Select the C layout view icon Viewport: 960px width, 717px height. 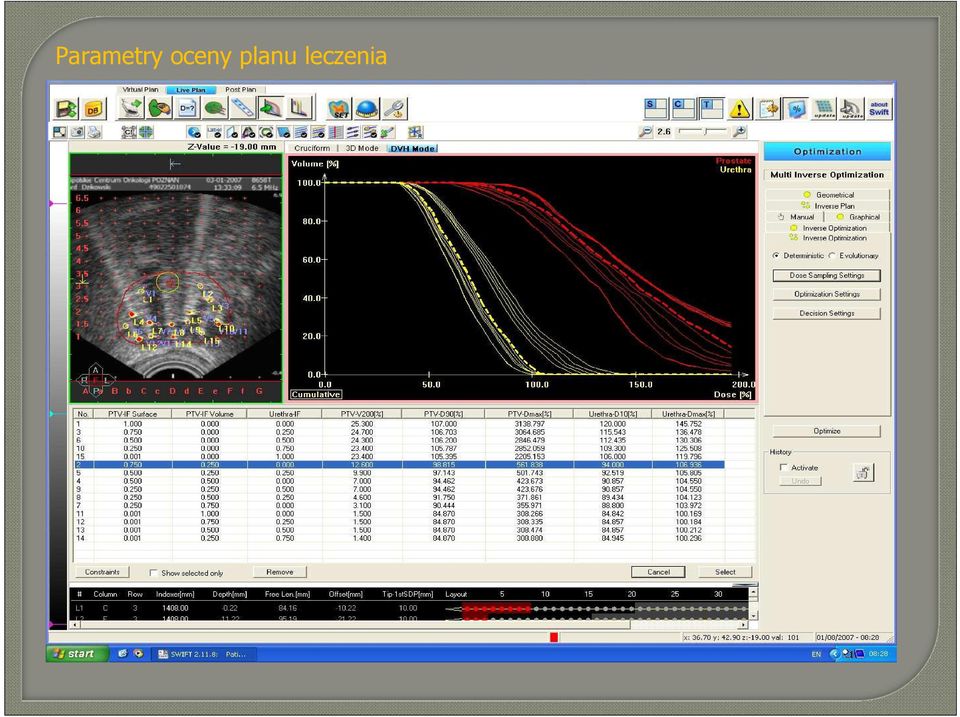683,108
